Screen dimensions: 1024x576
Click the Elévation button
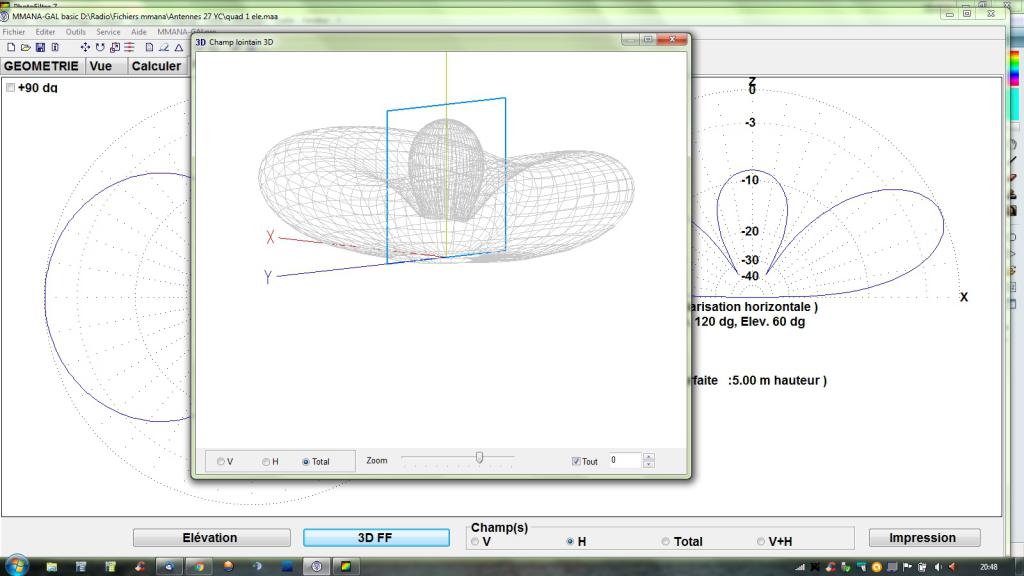pos(212,537)
